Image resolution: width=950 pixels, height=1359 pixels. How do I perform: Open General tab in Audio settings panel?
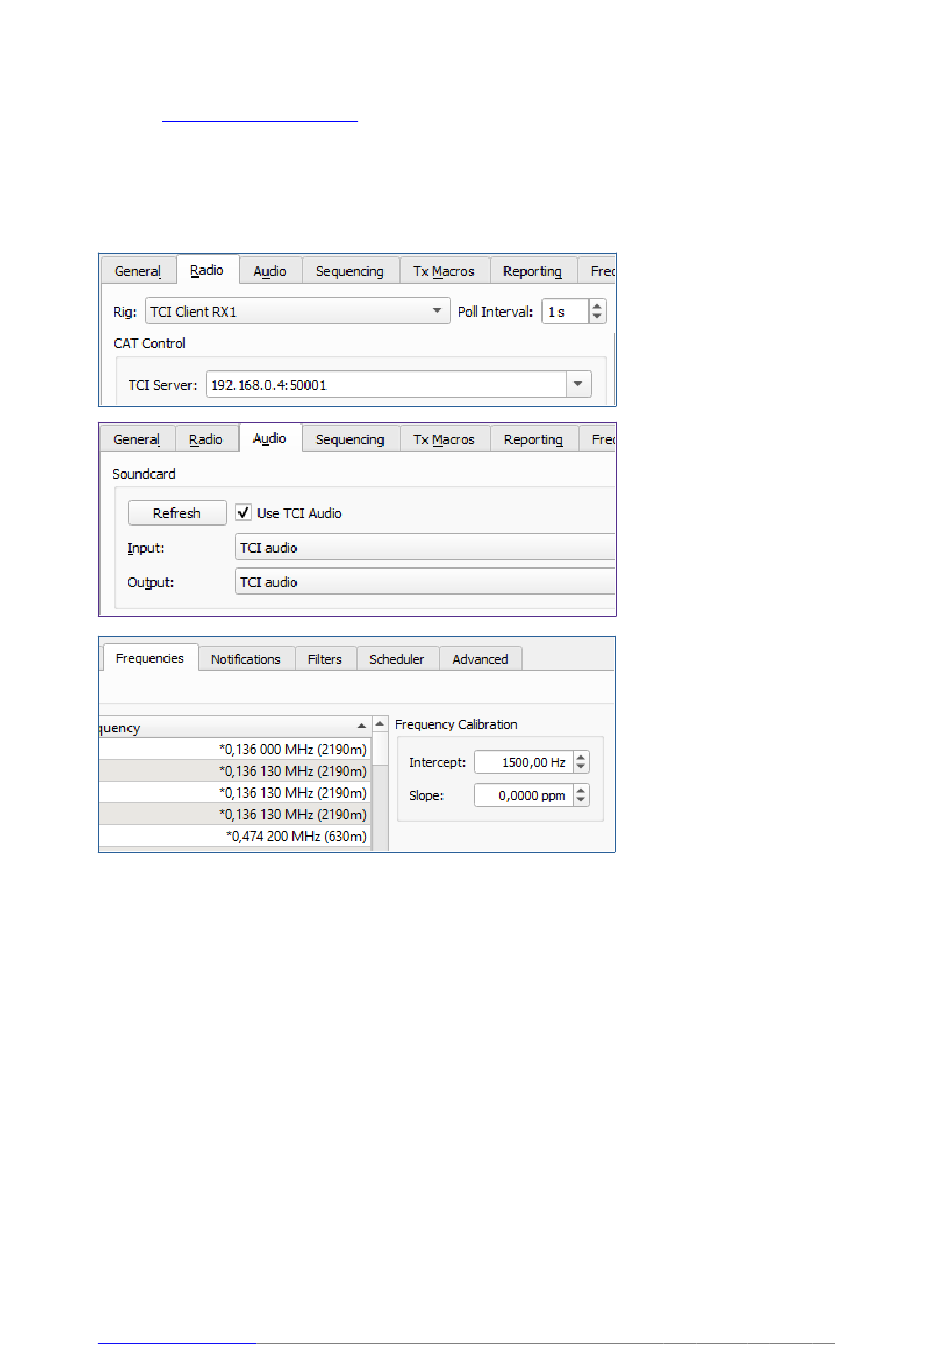[x=137, y=439]
